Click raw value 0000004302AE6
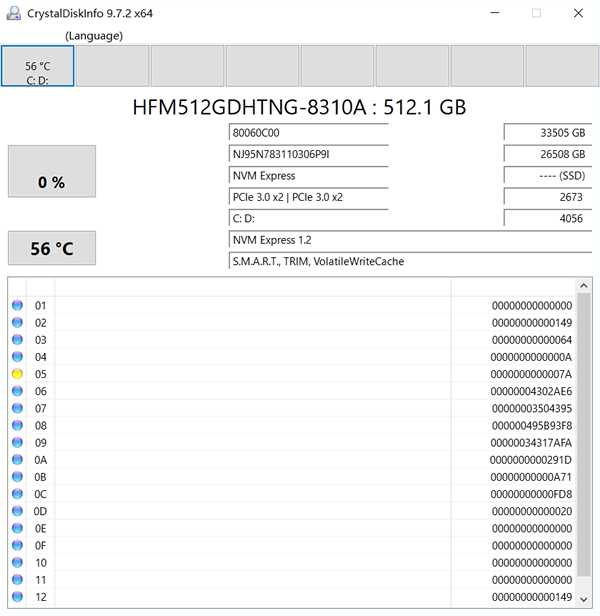Image resolution: width=600 pixels, height=616 pixels. [531, 391]
